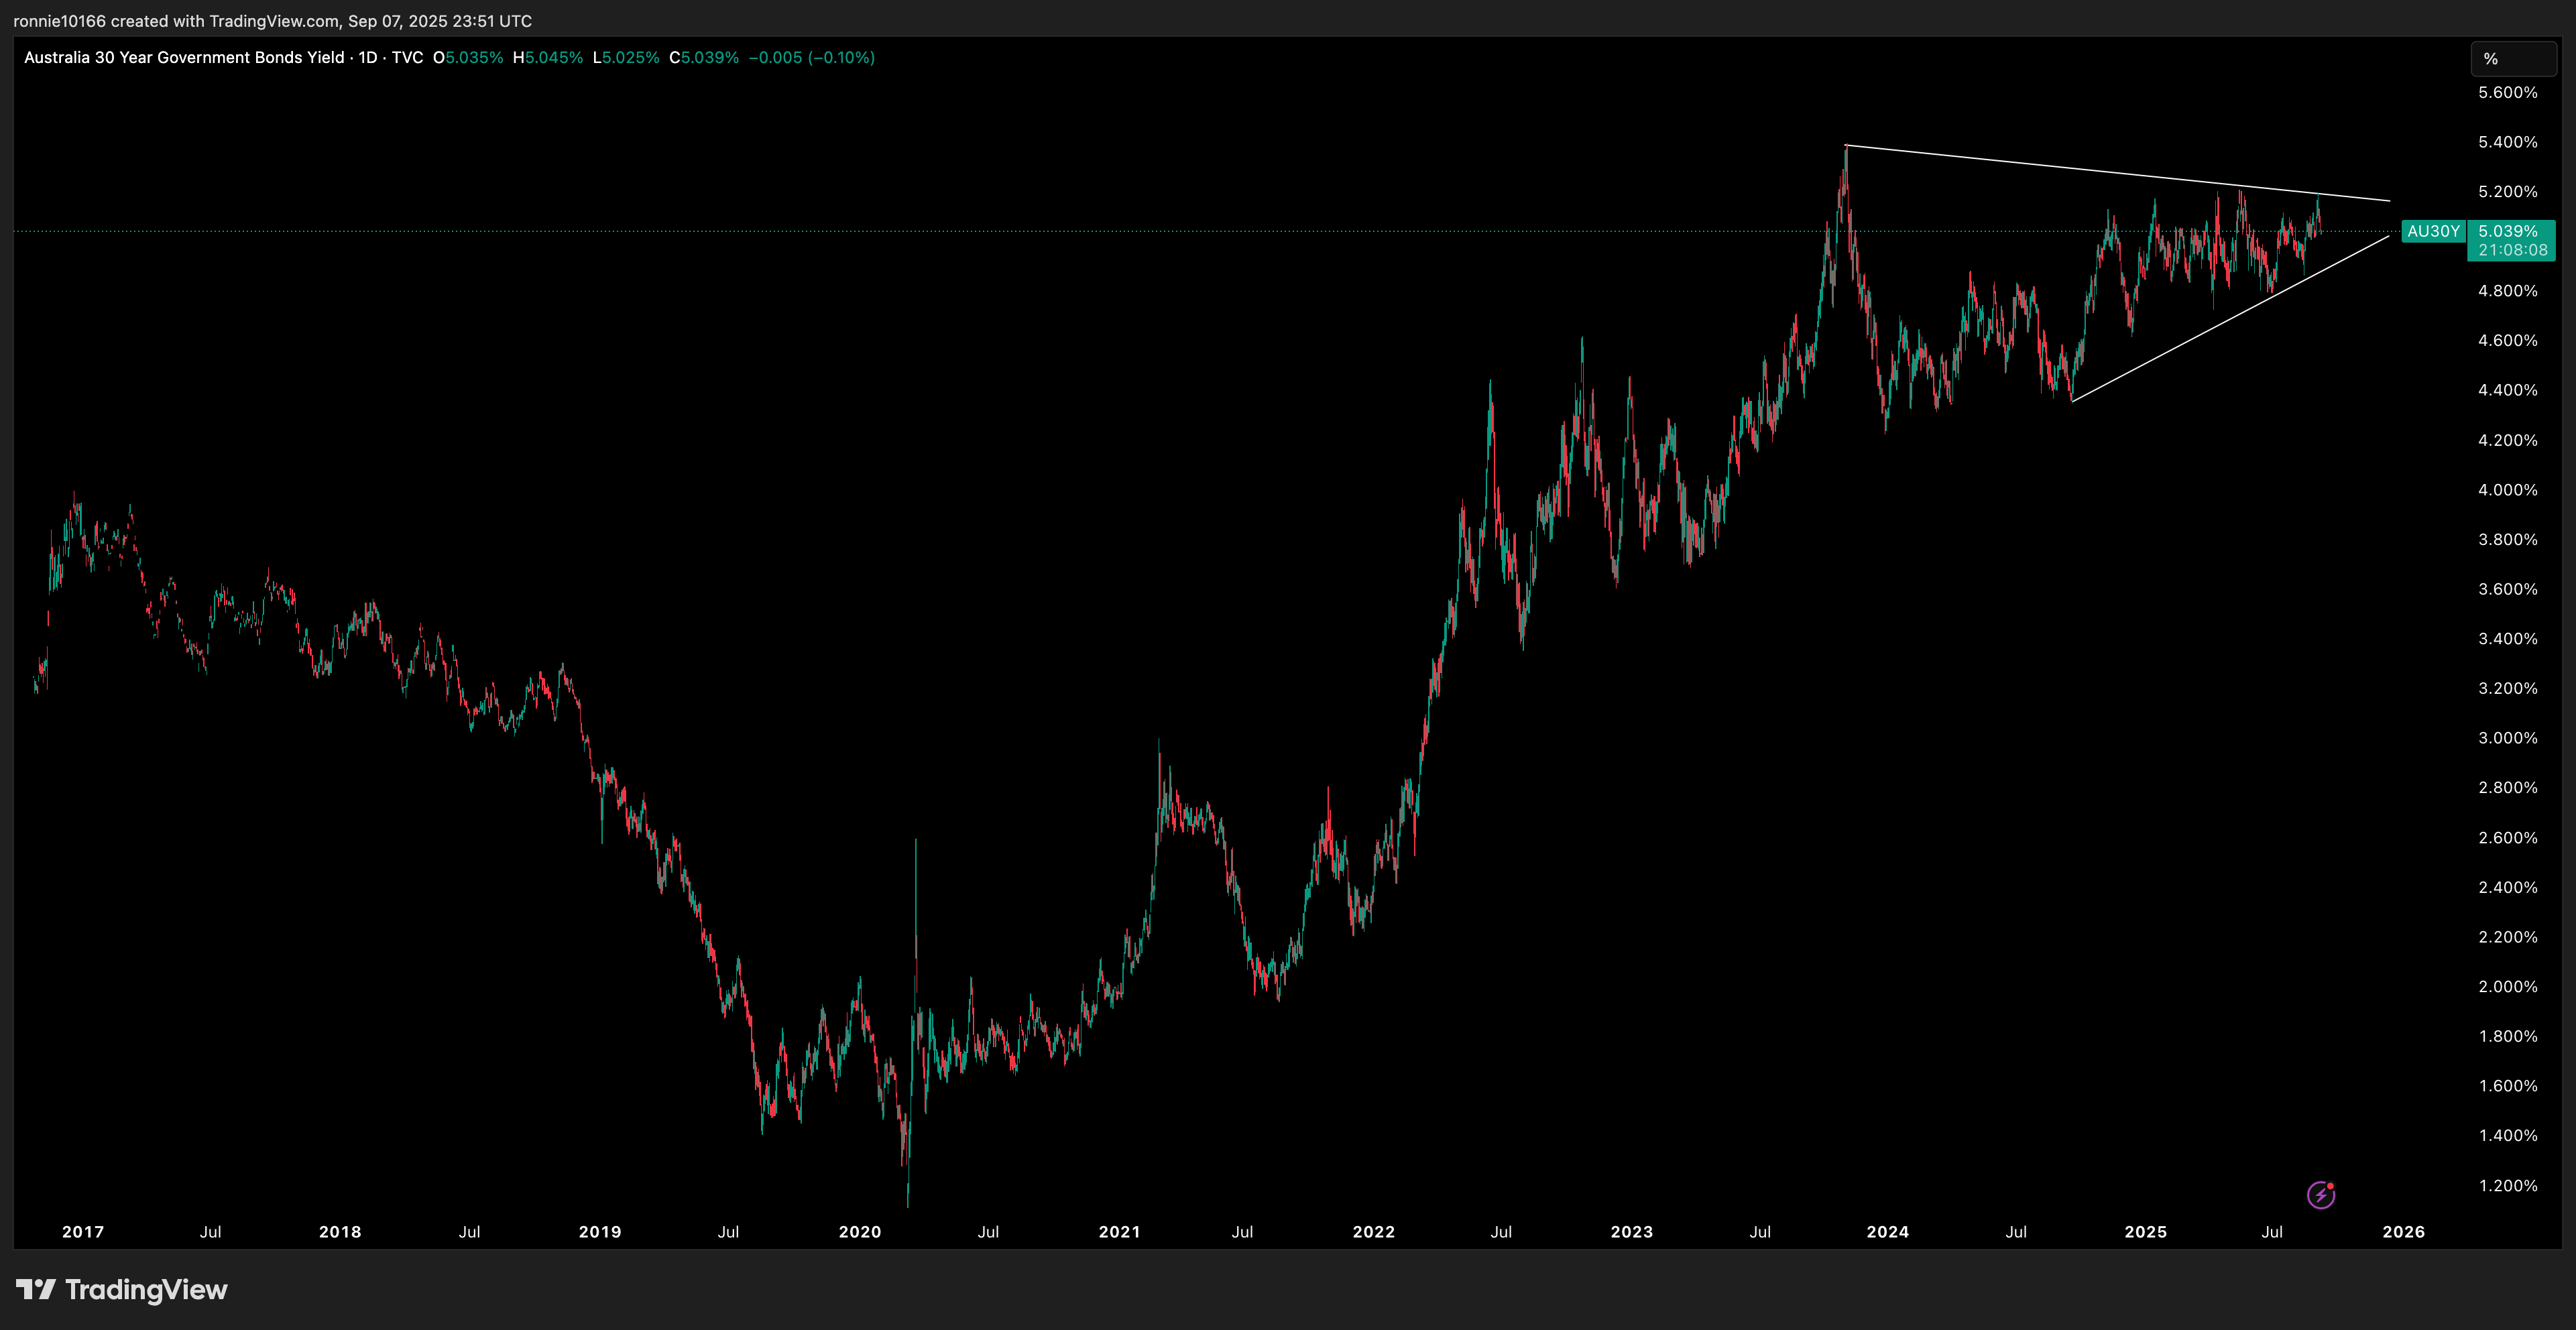Screen dimensions: 2576x1330
Task: Click the 5.039% current price label
Action: pos(2508,231)
